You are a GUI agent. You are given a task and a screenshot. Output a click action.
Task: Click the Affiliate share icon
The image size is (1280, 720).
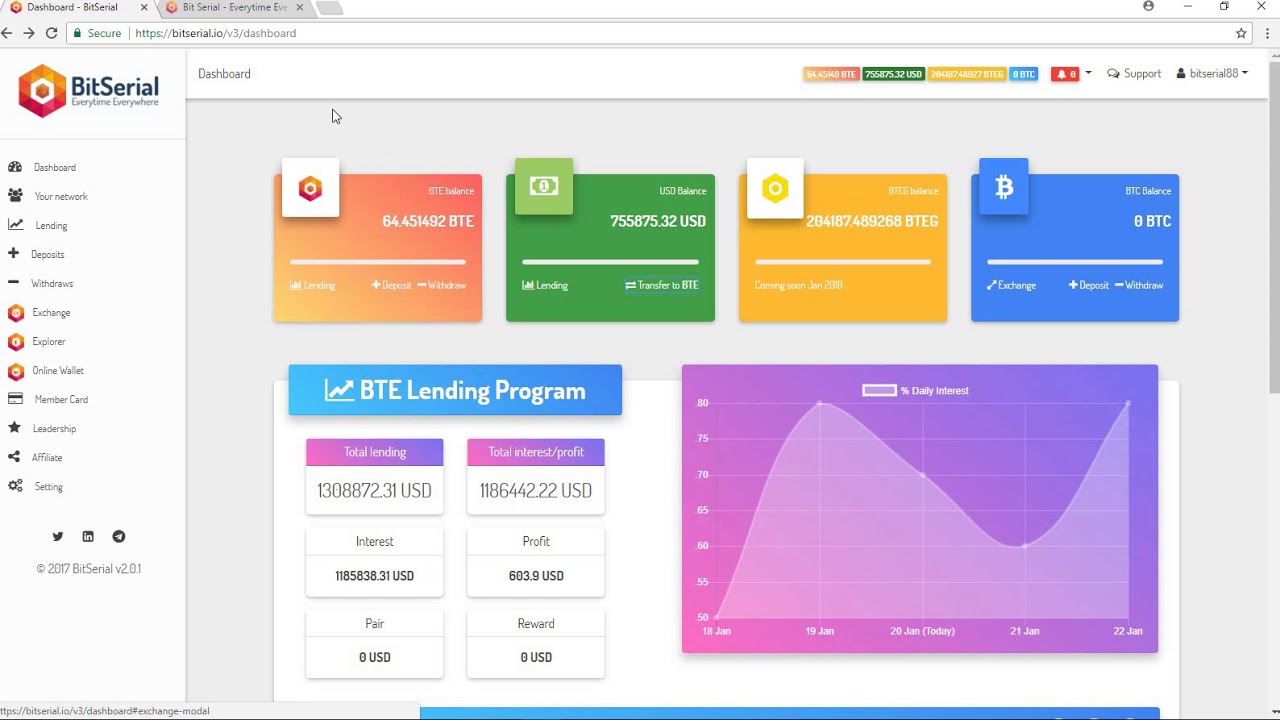pos(14,457)
